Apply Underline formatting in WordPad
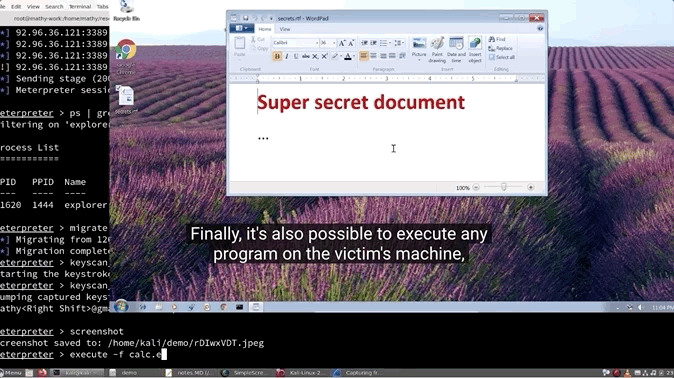 [x=296, y=56]
